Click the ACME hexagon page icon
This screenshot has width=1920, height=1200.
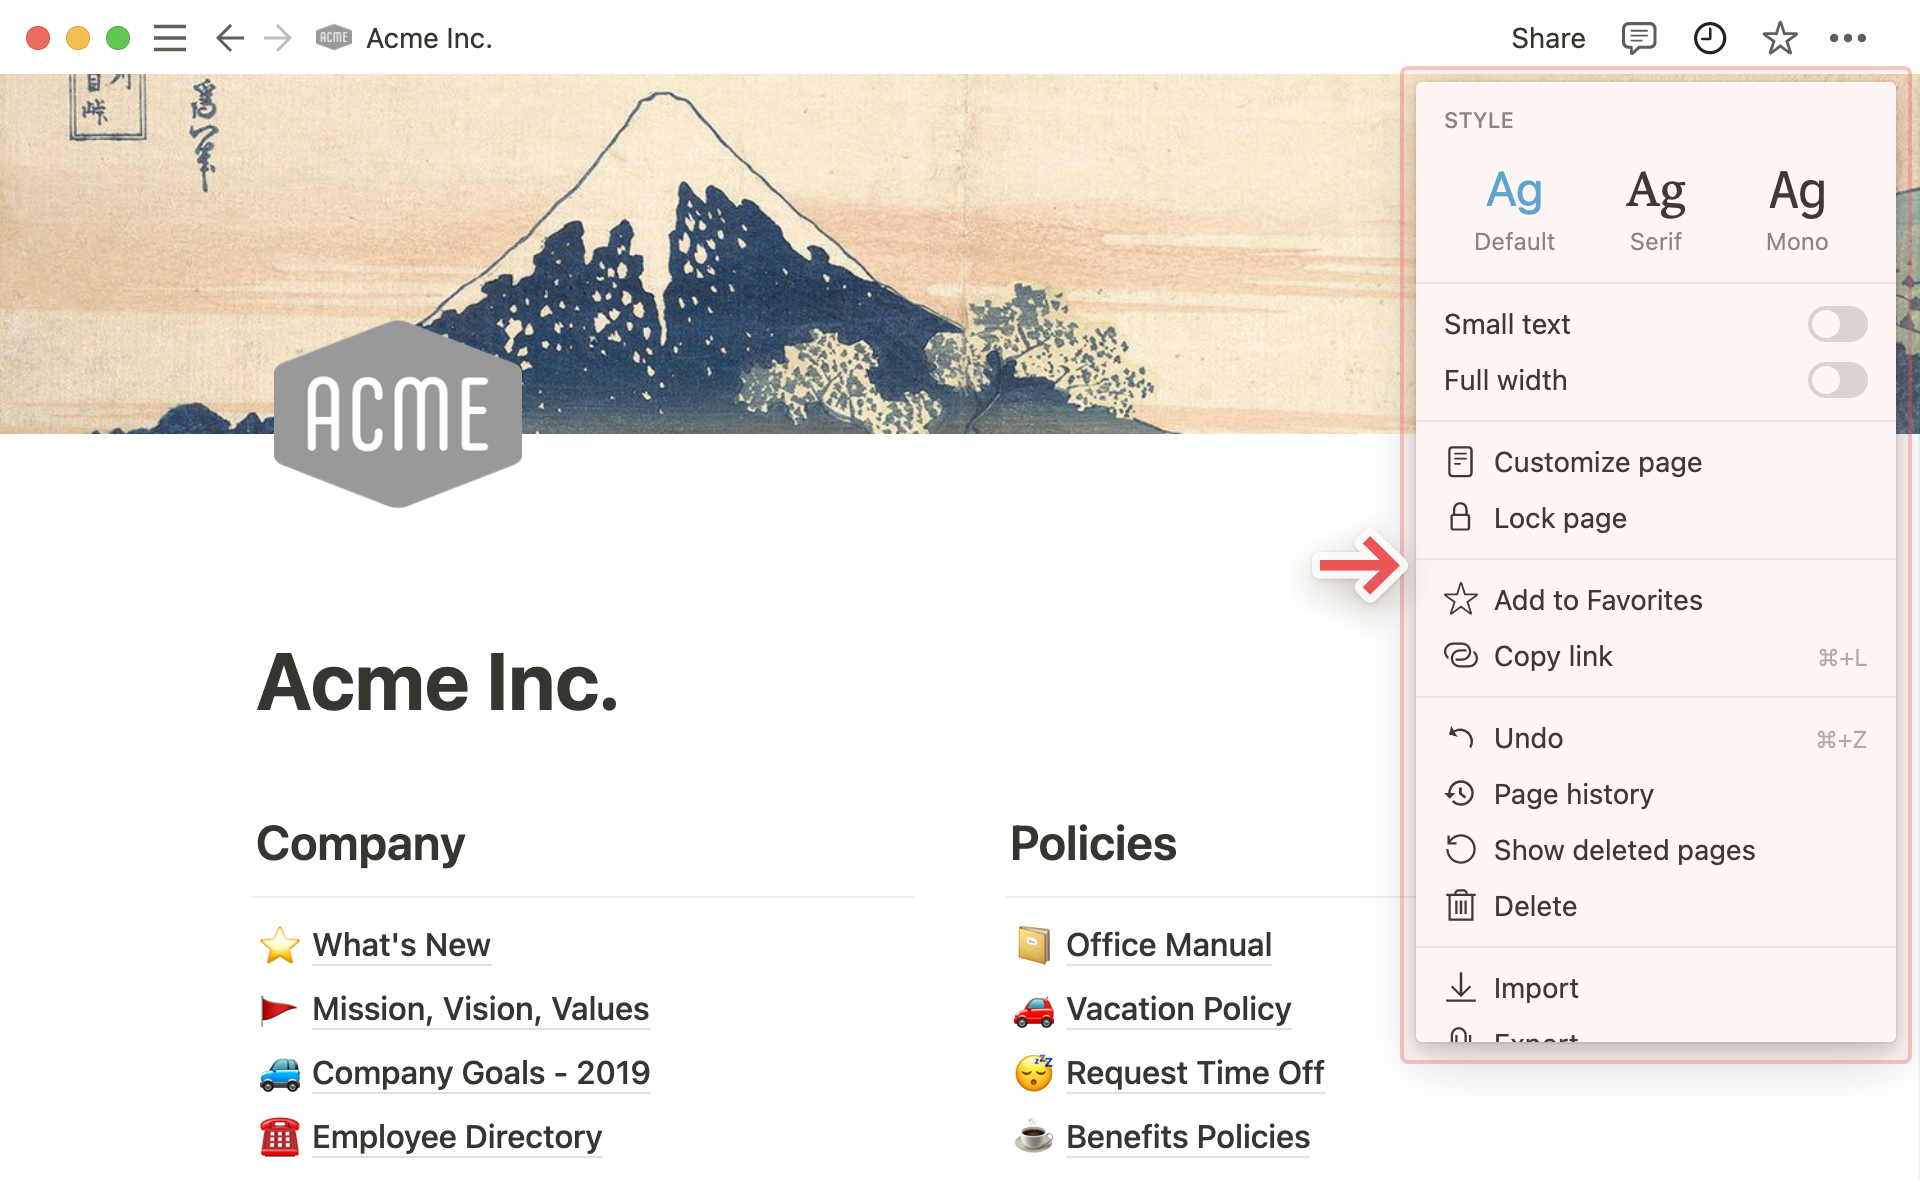click(398, 413)
